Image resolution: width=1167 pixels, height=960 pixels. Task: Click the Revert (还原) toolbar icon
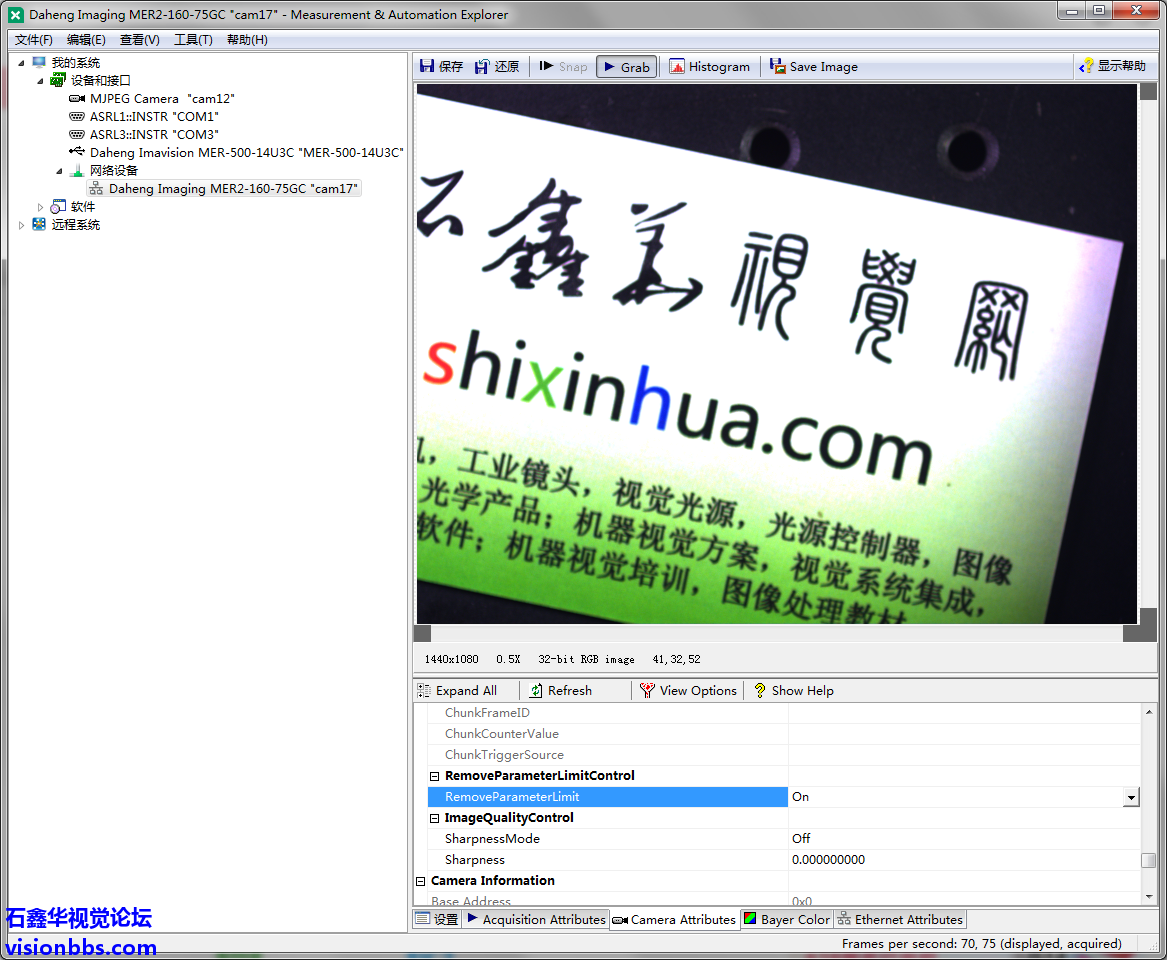[x=483, y=66]
